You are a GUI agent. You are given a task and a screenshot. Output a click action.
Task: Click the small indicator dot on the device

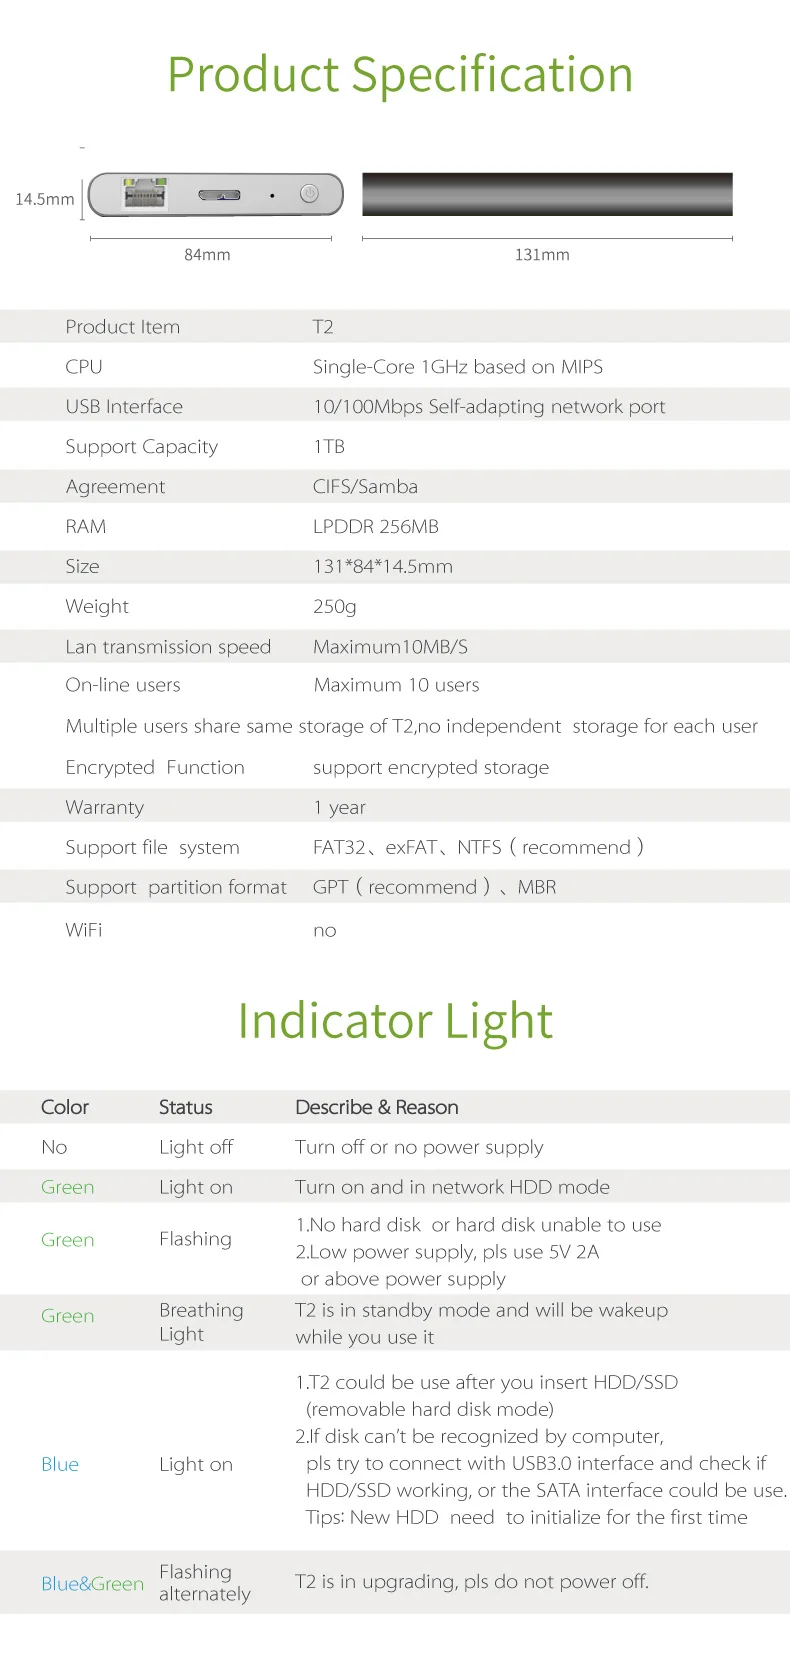tap(272, 196)
